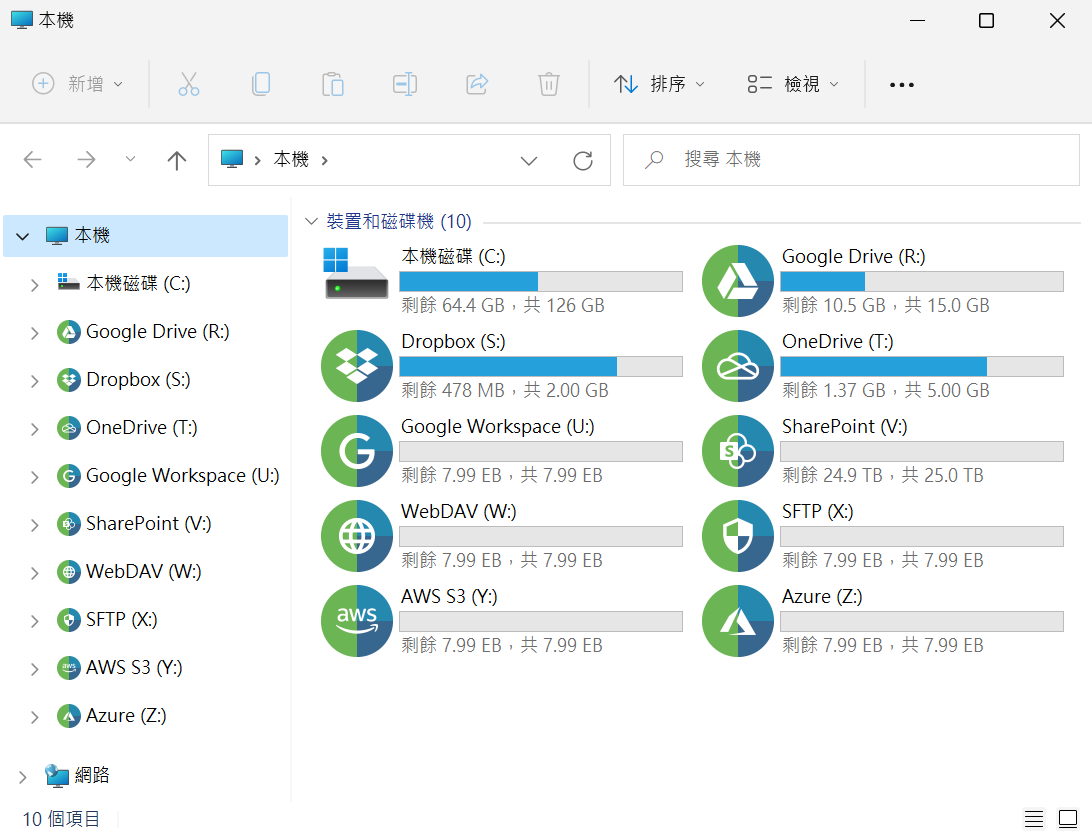Select SFTP (X:) in navigation tree

[x=107, y=620]
